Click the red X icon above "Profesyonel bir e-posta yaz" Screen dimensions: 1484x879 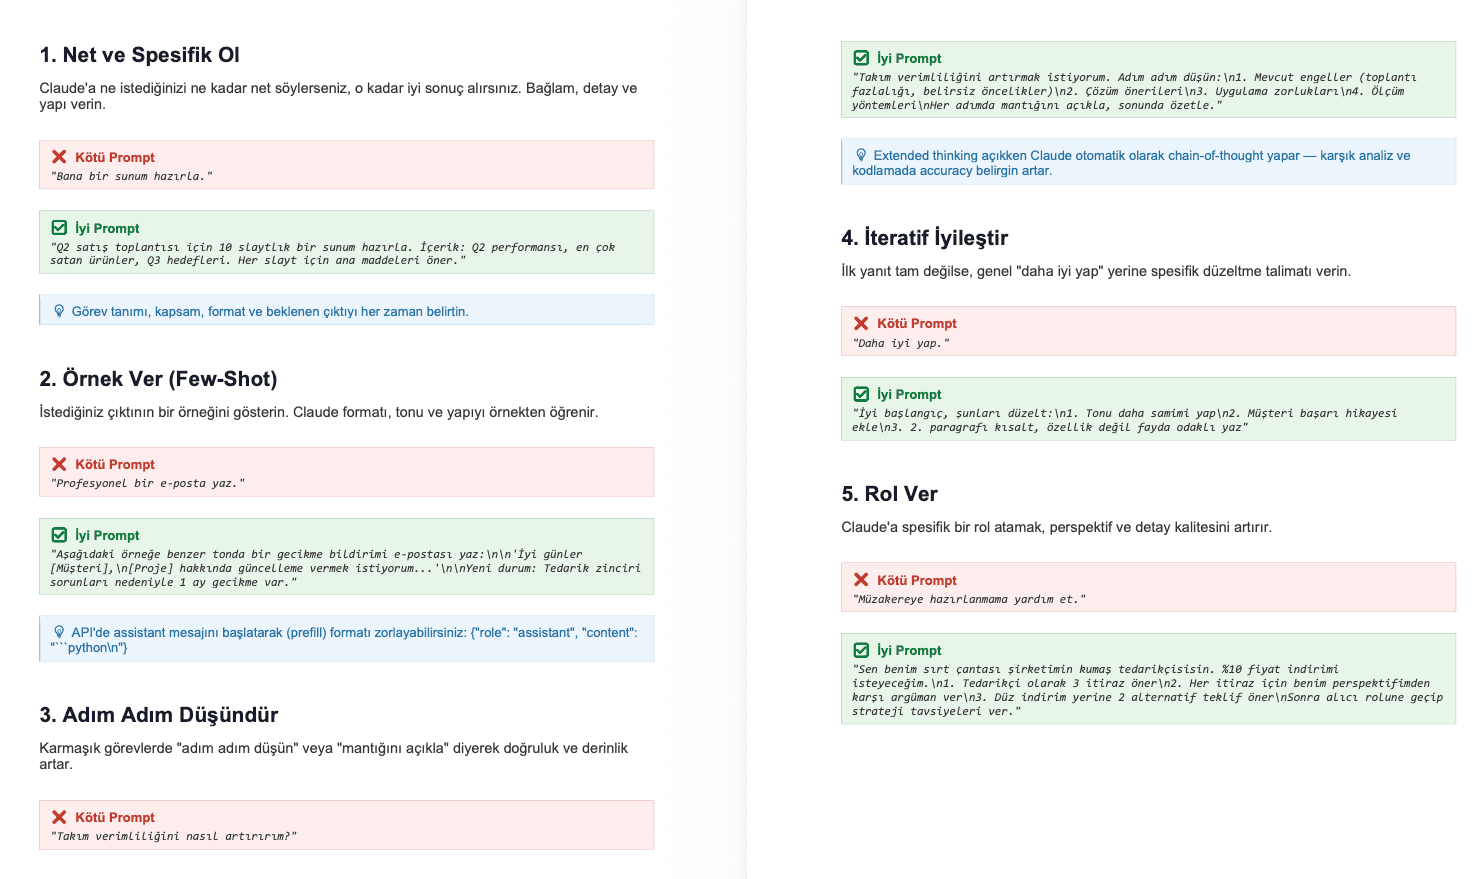[59, 464]
